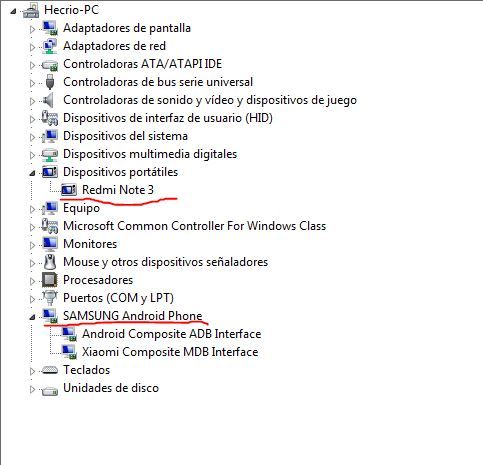Viewport: 483px width, 465px height.
Task: Select Android Composite ADB Interface
Action: coord(172,334)
